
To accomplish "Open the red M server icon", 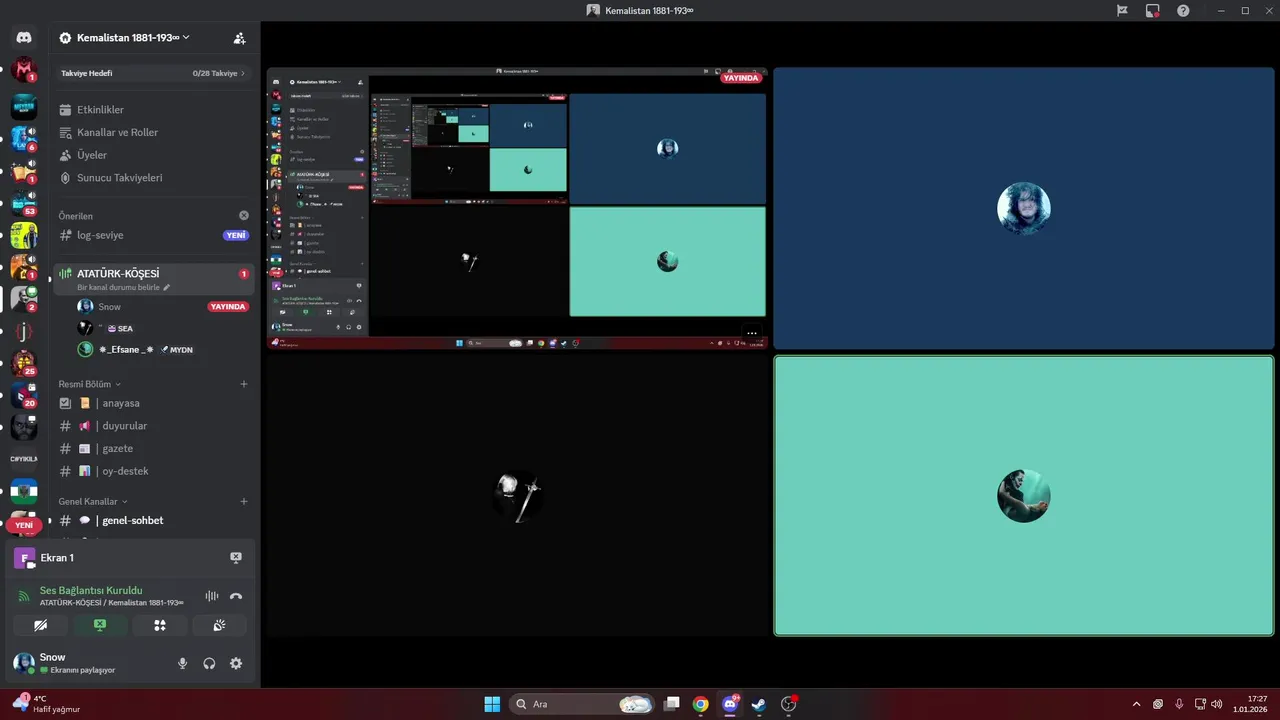I will pos(24,70).
